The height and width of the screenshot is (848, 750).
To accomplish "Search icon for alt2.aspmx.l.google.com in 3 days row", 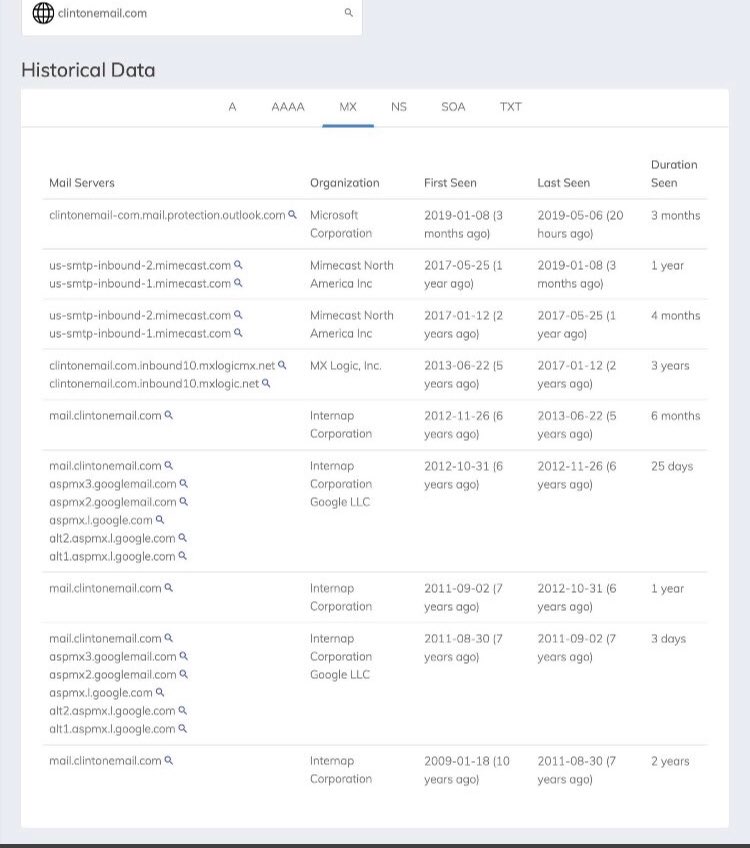I will tap(183, 711).
